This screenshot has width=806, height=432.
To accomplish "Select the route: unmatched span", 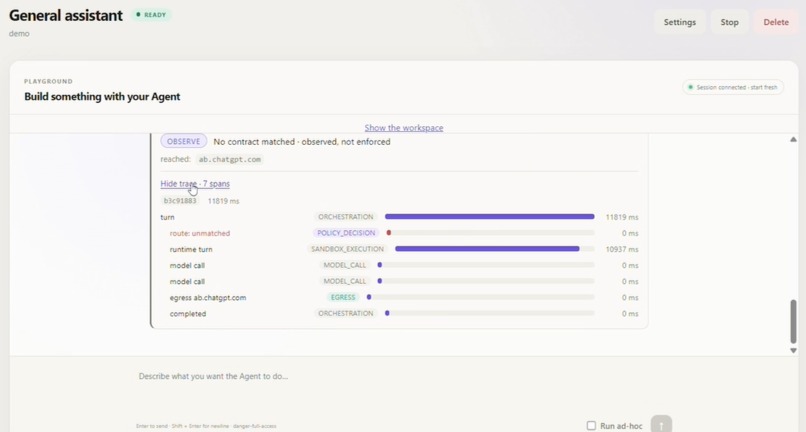I will [x=199, y=233].
